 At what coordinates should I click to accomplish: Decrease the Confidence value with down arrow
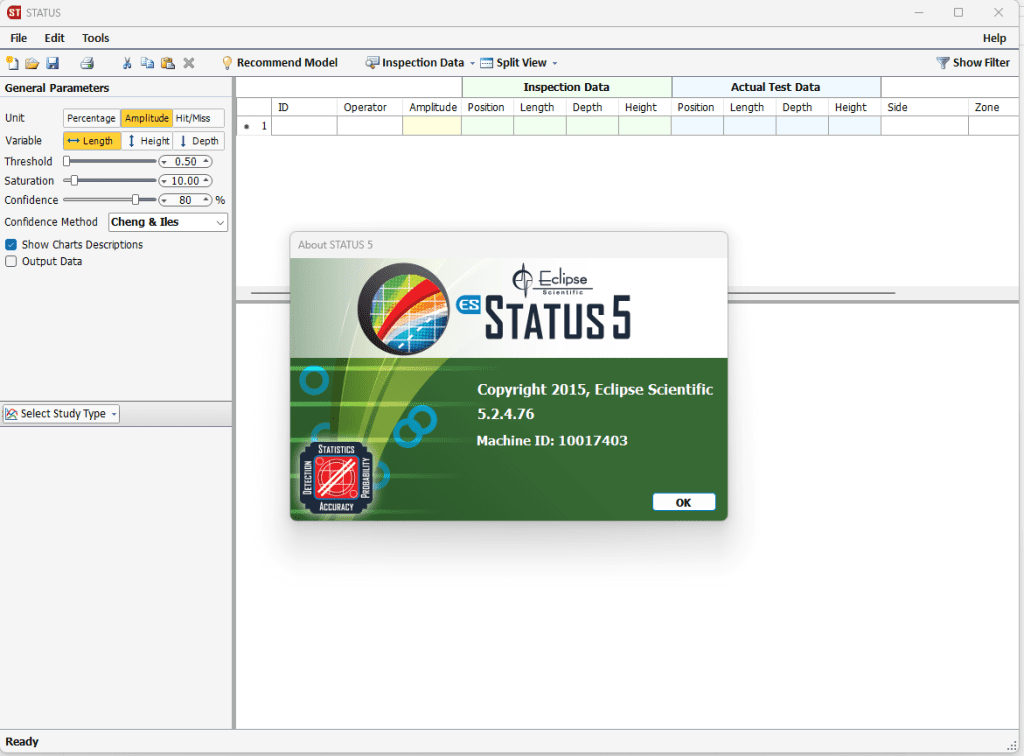pyautogui.click(x=164, y=200)
